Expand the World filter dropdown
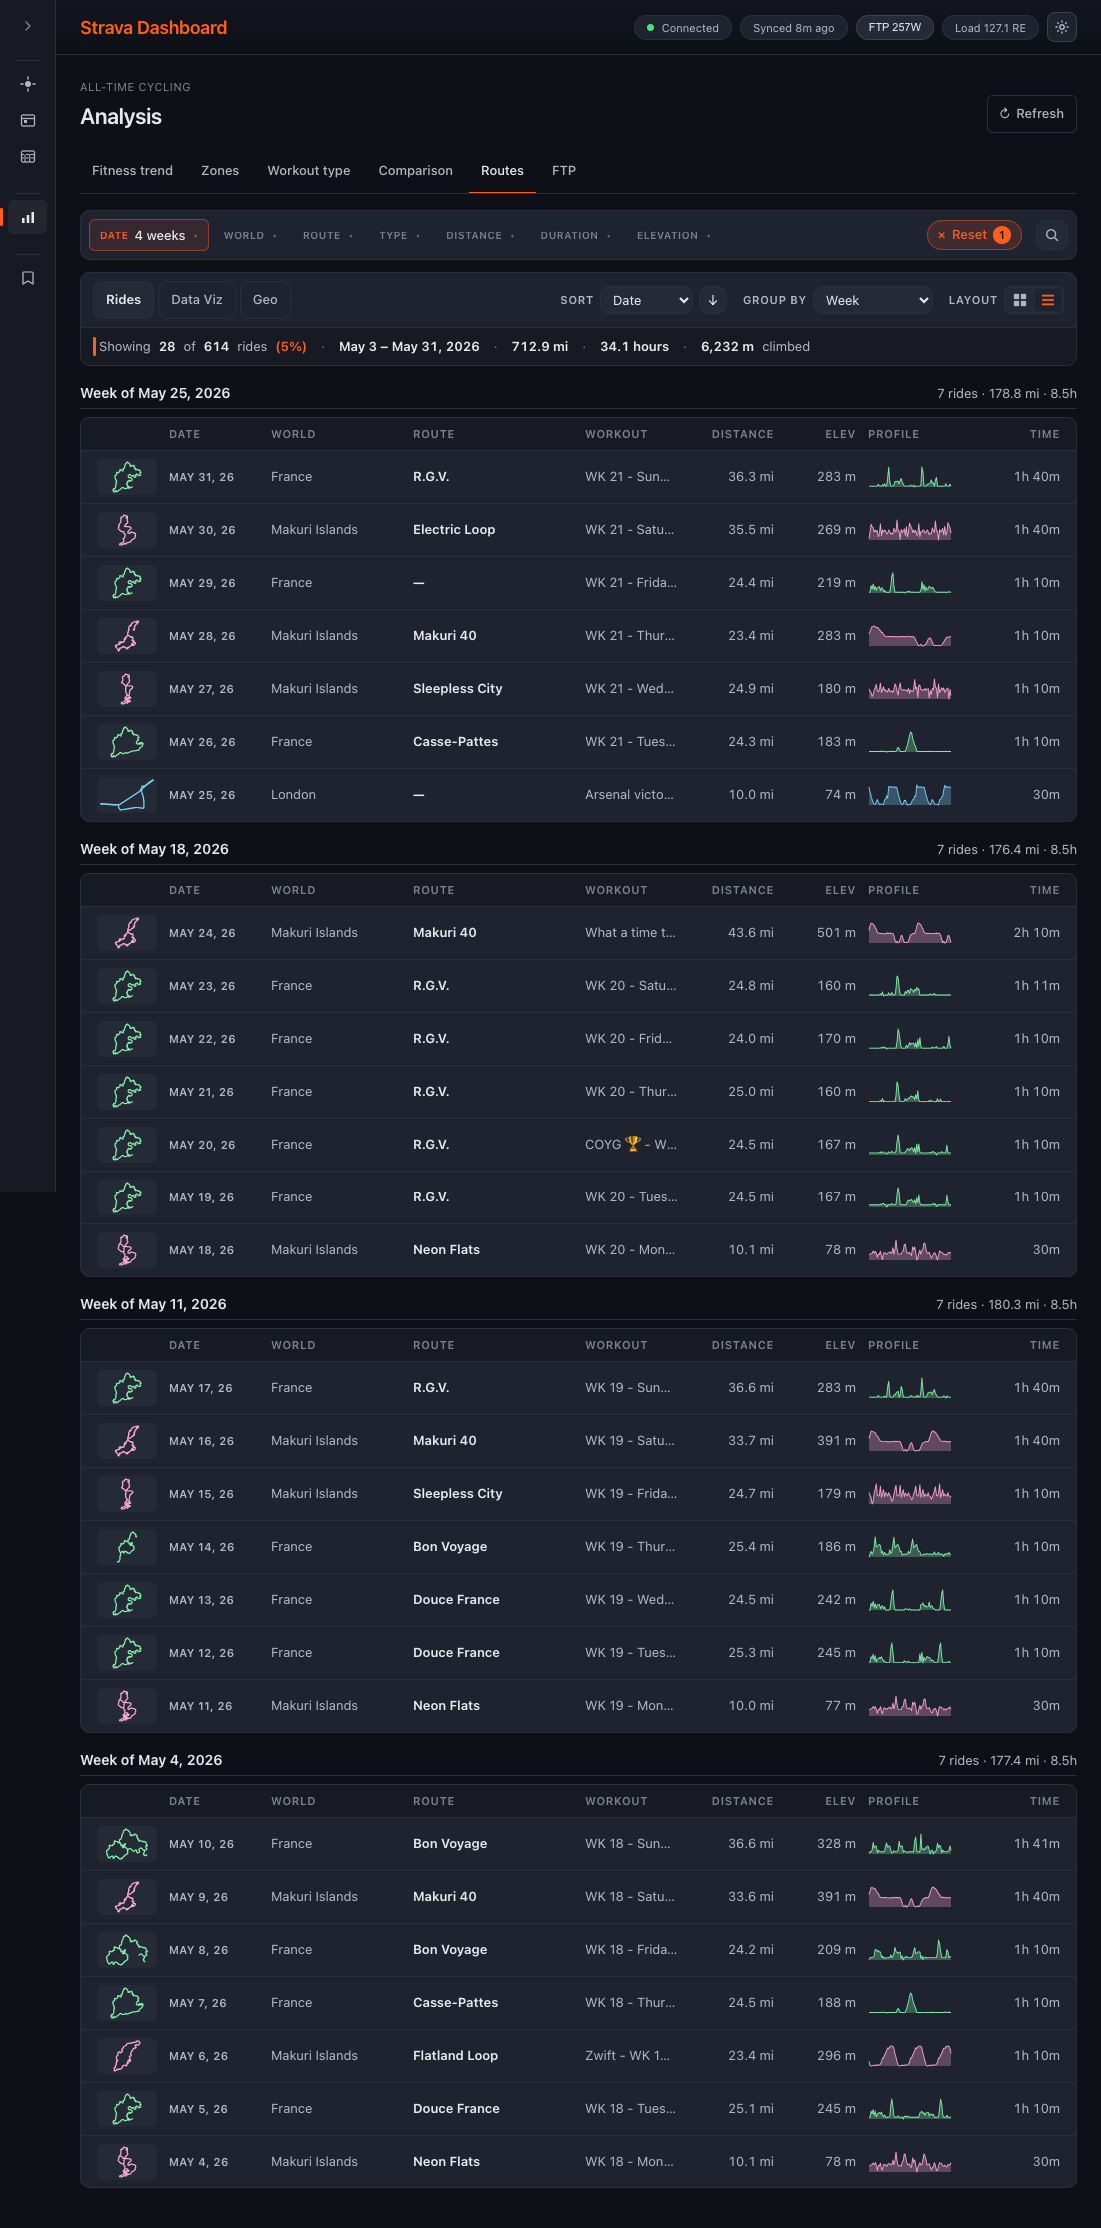The height and width of the screenshot is (2228, 1101). click(250, 236)
